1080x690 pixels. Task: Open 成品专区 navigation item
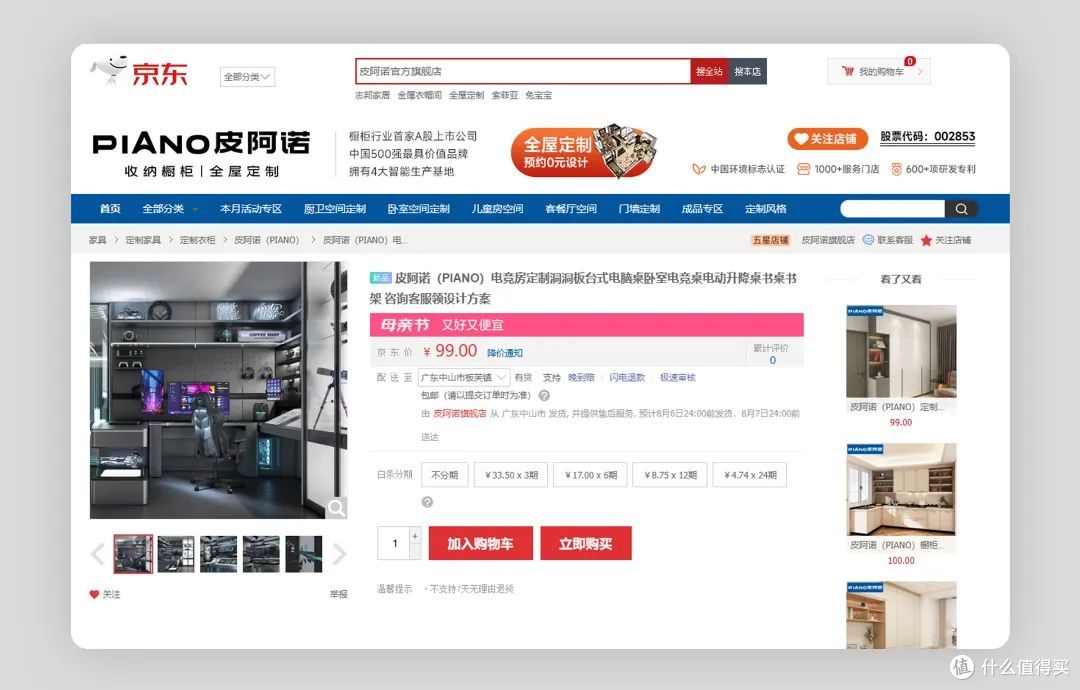pyautogui.click(x=703, y=209)
